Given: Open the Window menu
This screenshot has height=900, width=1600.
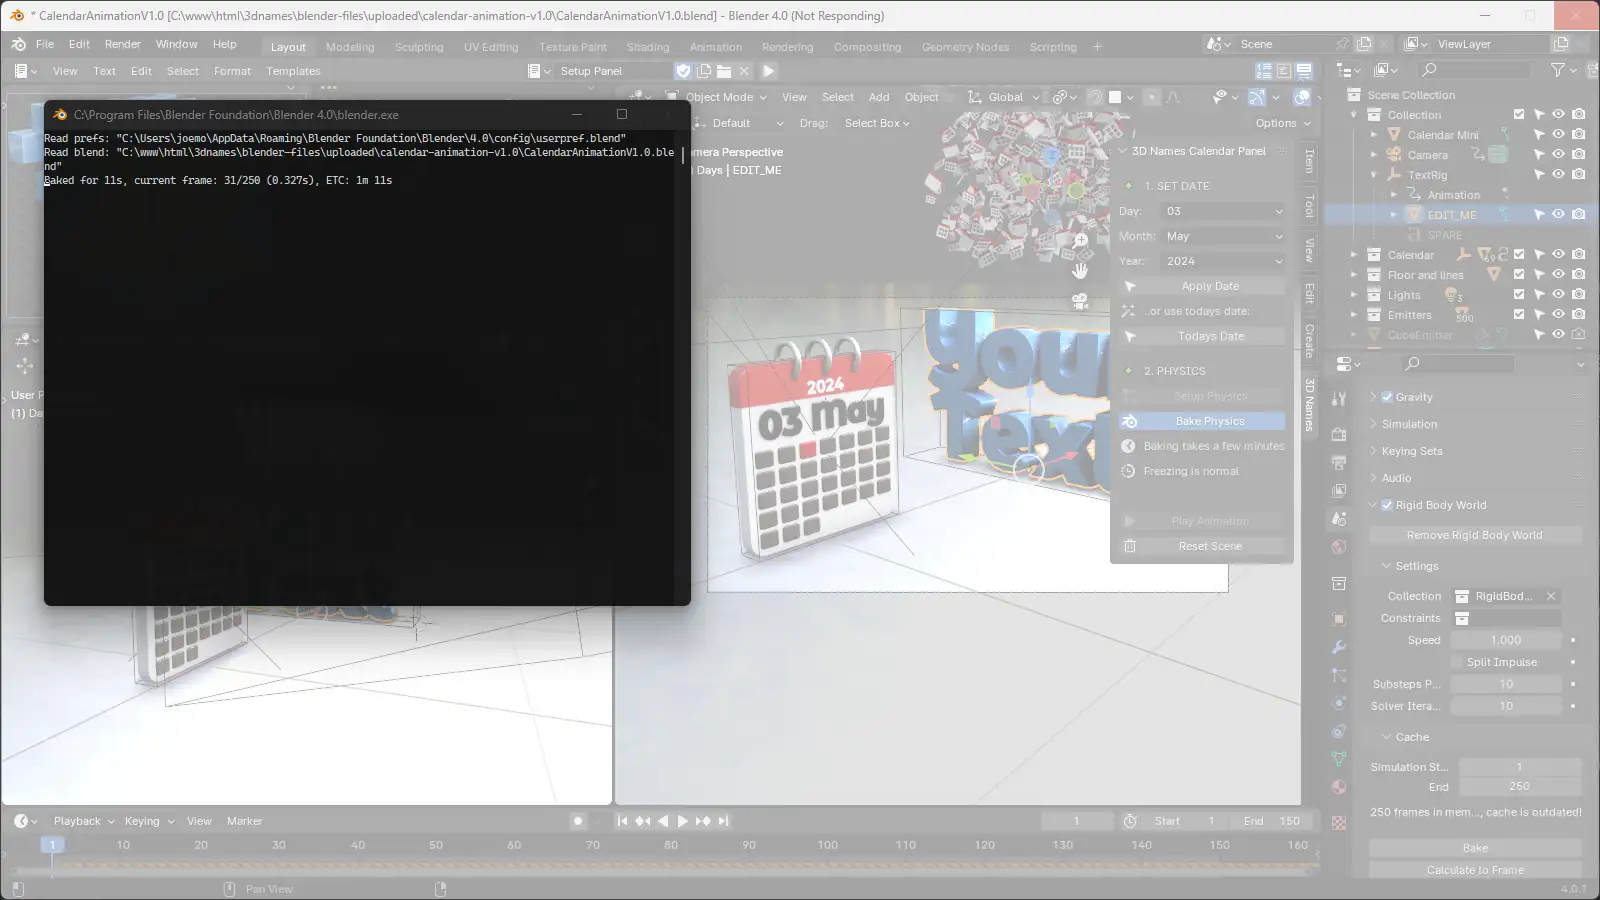Looking at the screenshot, I should coord(176,44).
